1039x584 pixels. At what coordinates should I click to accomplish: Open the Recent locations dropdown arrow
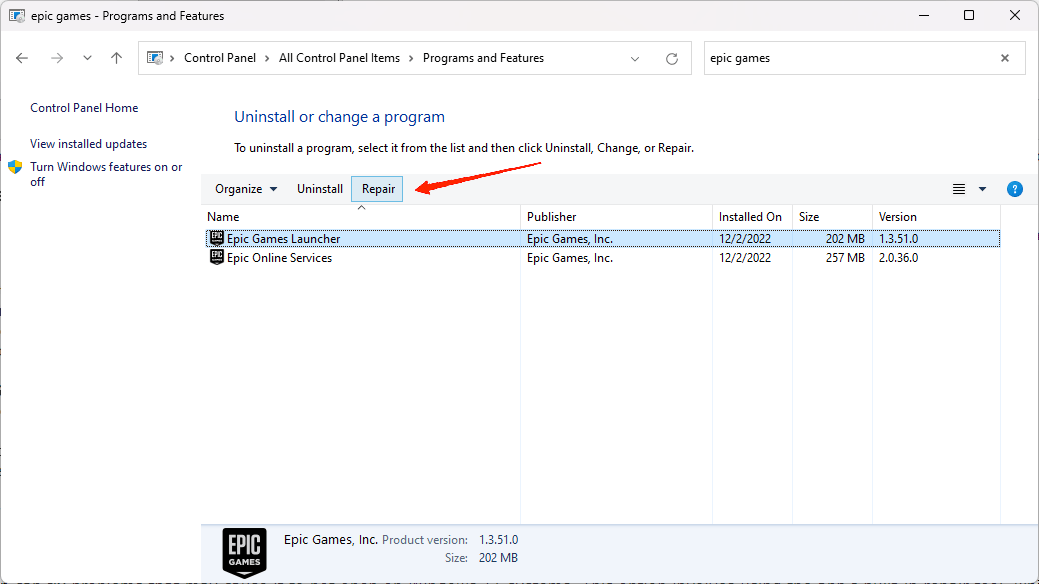pos(88,58)
